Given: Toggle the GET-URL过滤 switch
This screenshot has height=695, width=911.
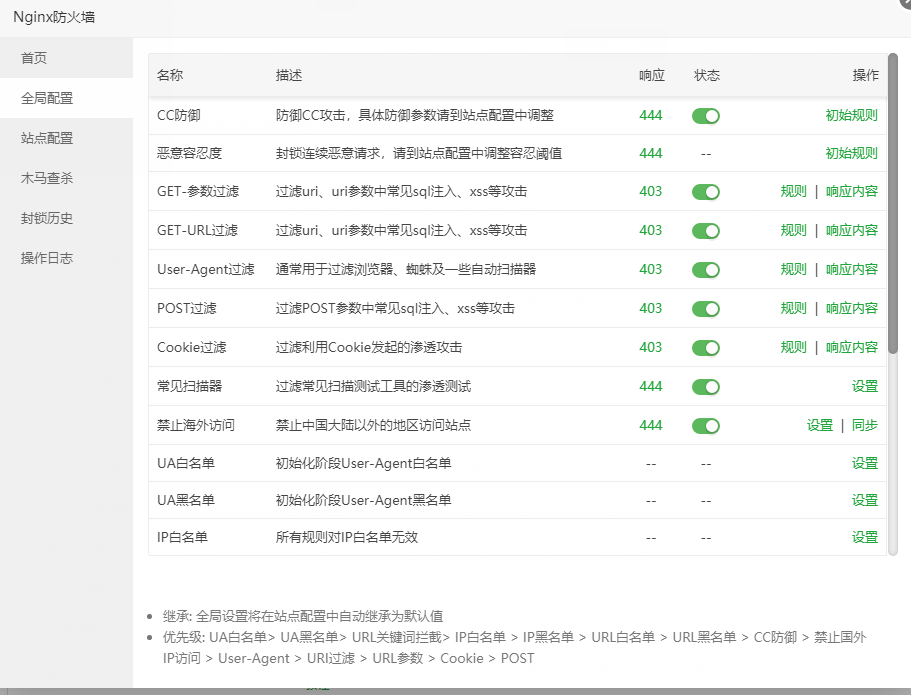Looking at the screenshot, I should 706,230.
